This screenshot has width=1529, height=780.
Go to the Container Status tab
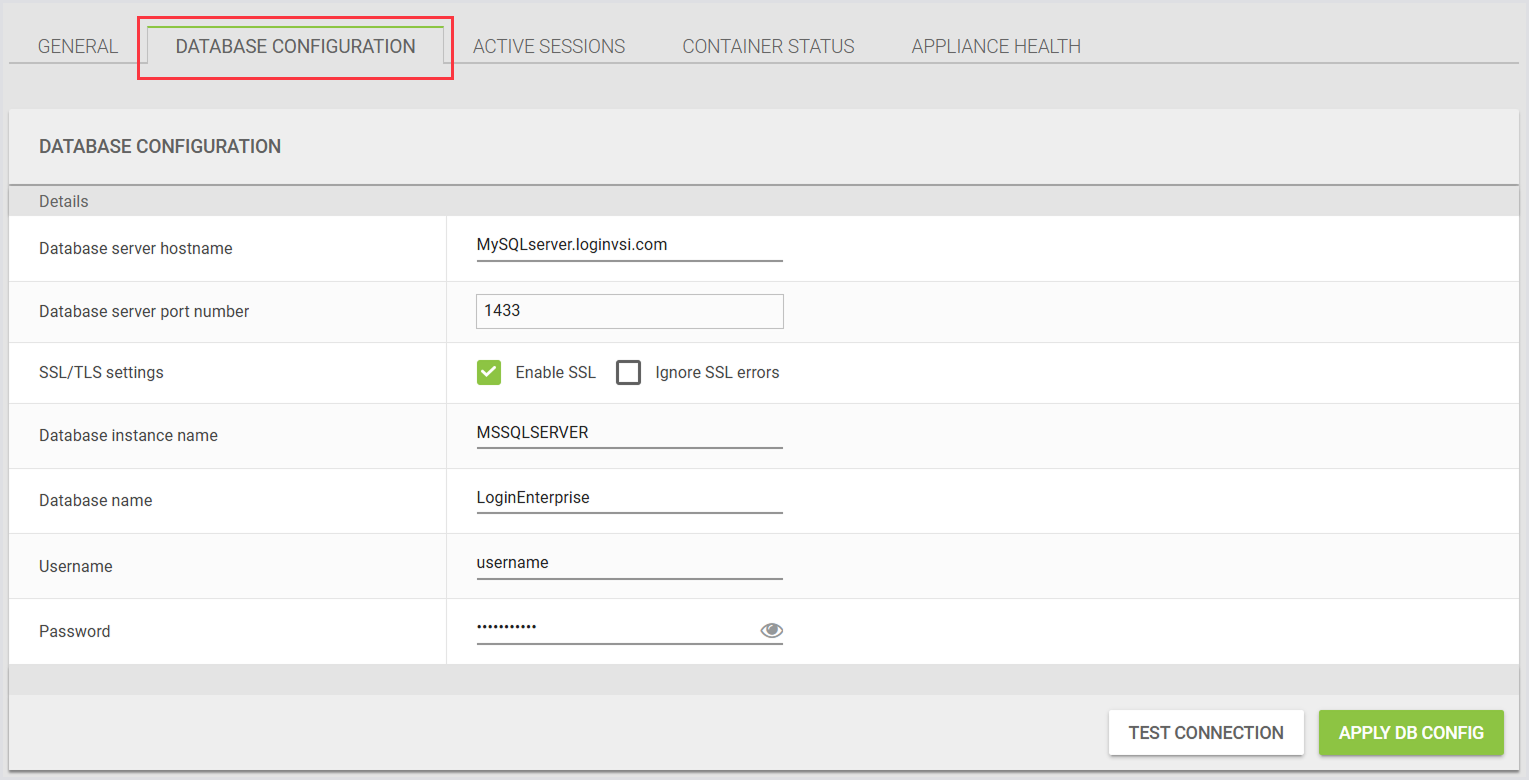point(768,46)
